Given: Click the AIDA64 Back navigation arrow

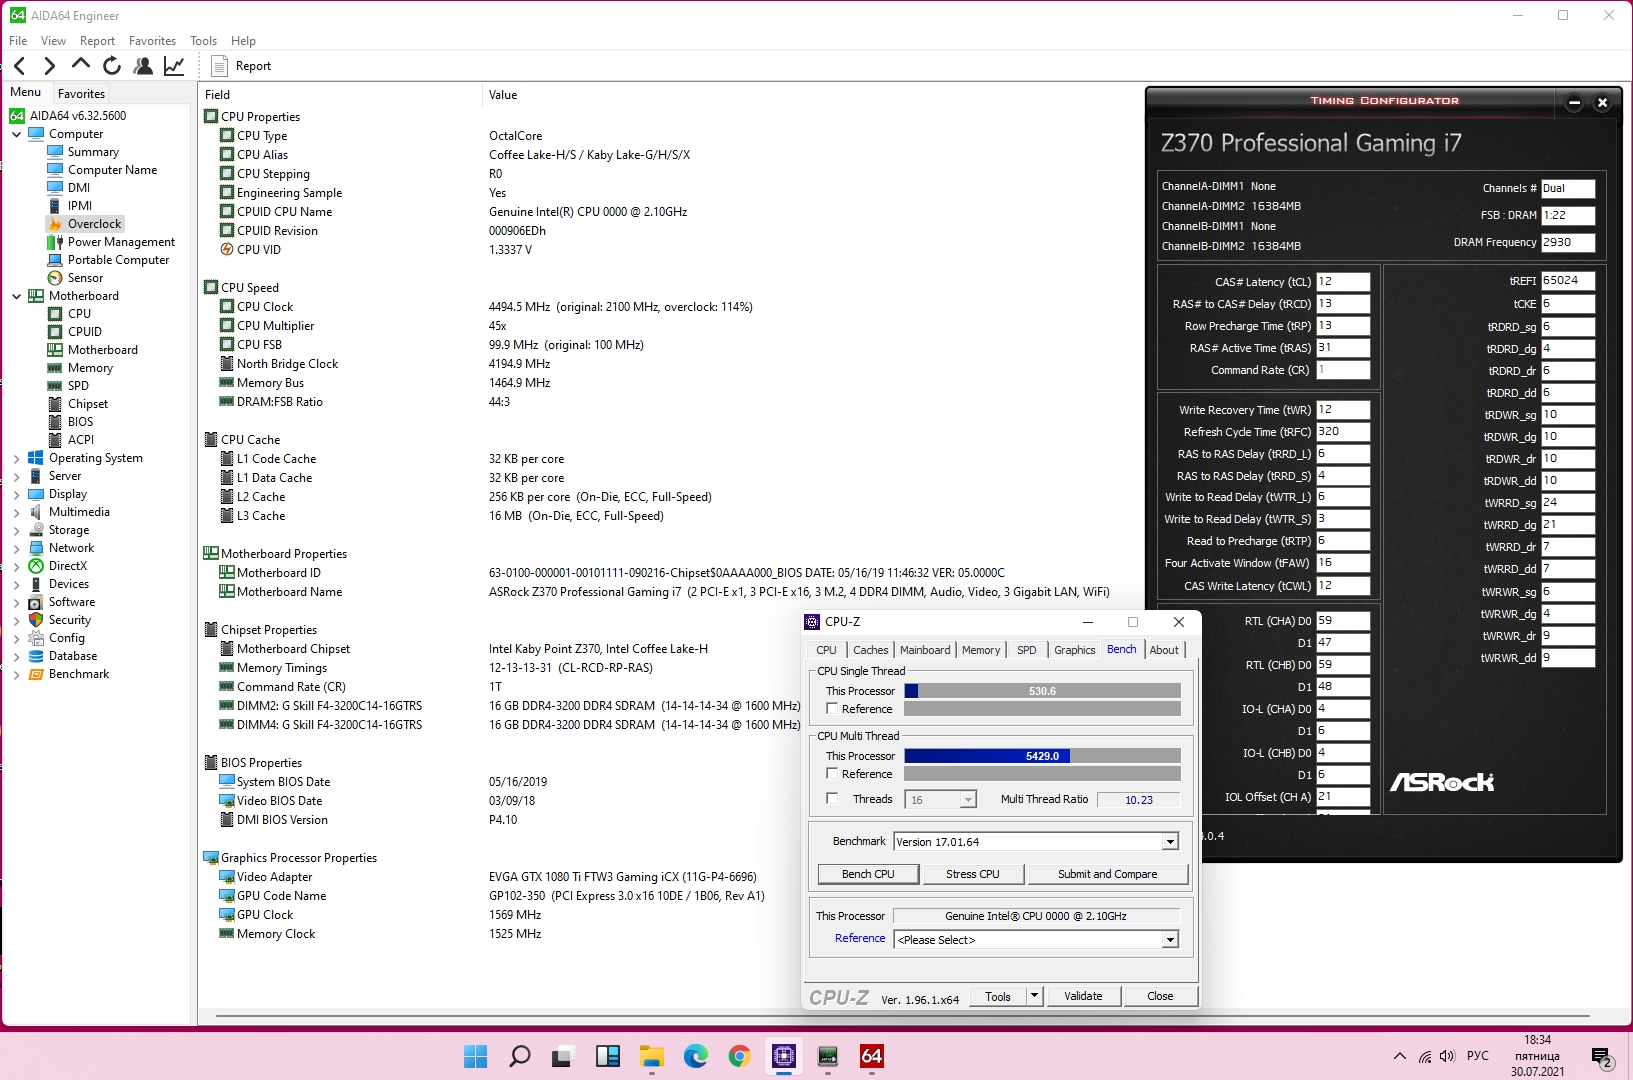Looking at the screenshot, I should tap(19, 66).
